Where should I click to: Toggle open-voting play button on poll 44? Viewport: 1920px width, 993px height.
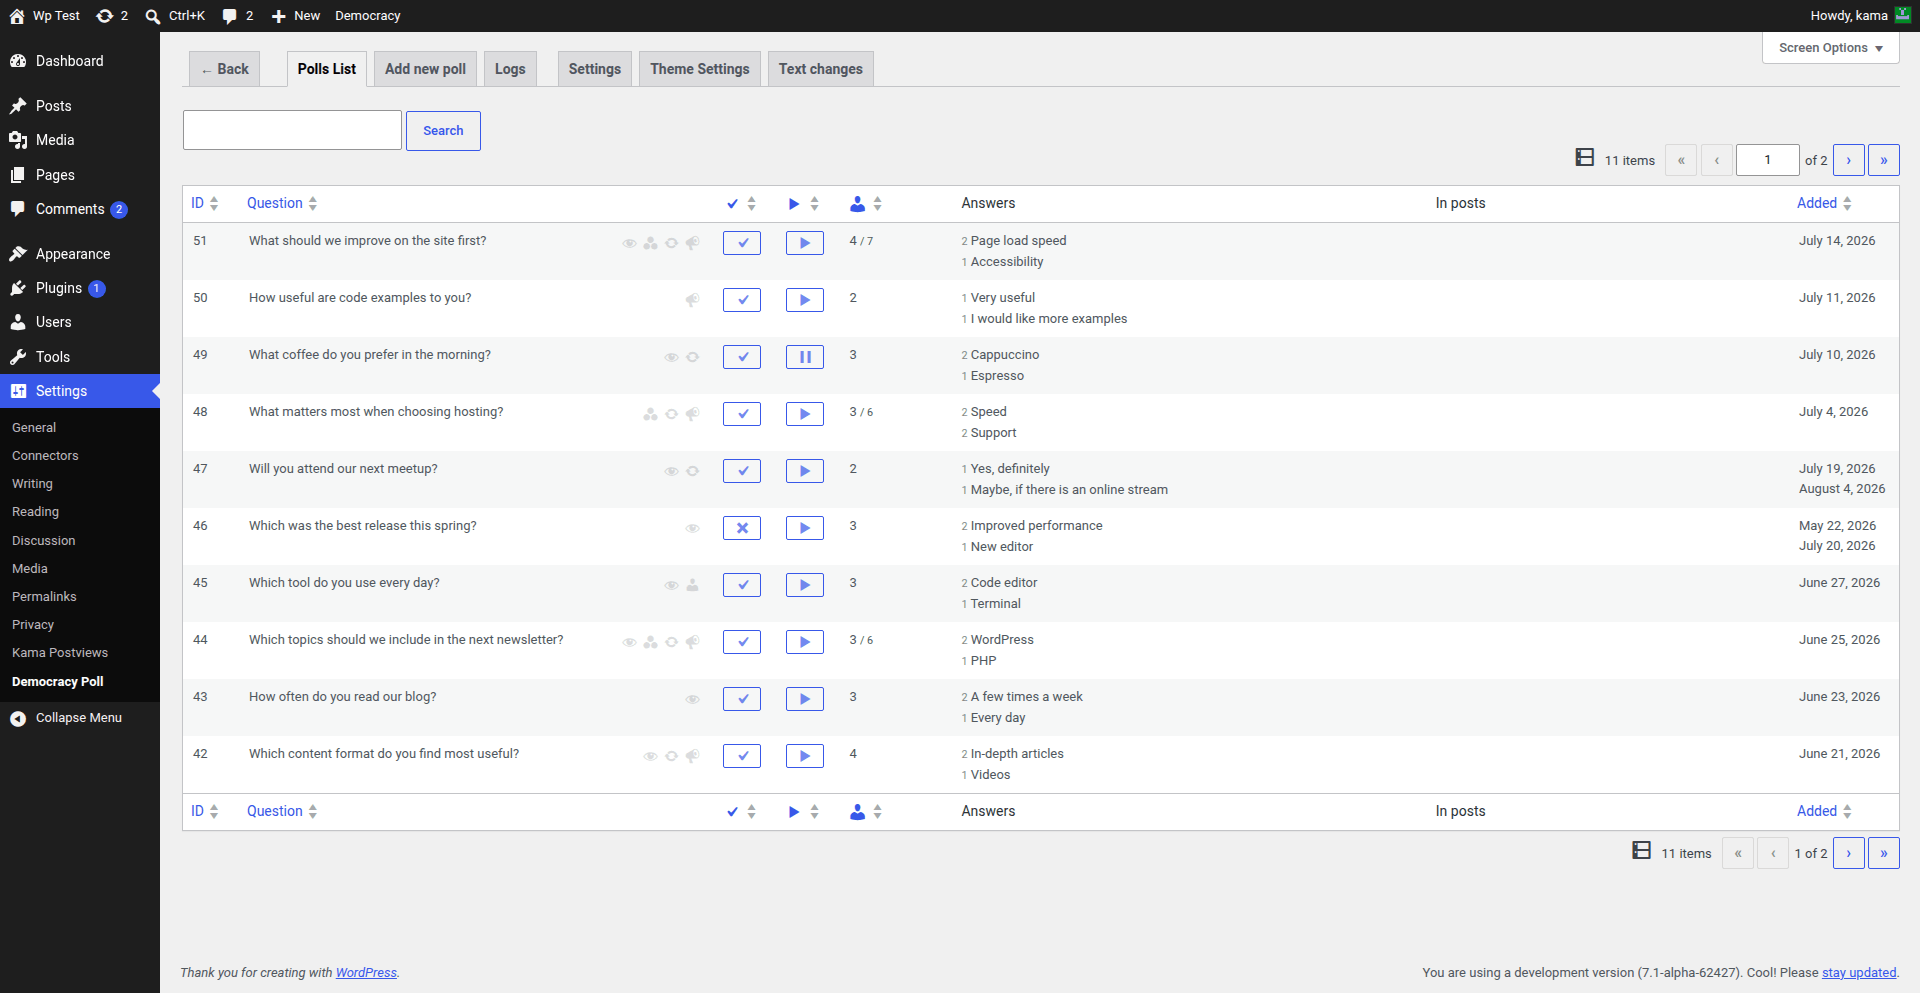pos(805,642)
